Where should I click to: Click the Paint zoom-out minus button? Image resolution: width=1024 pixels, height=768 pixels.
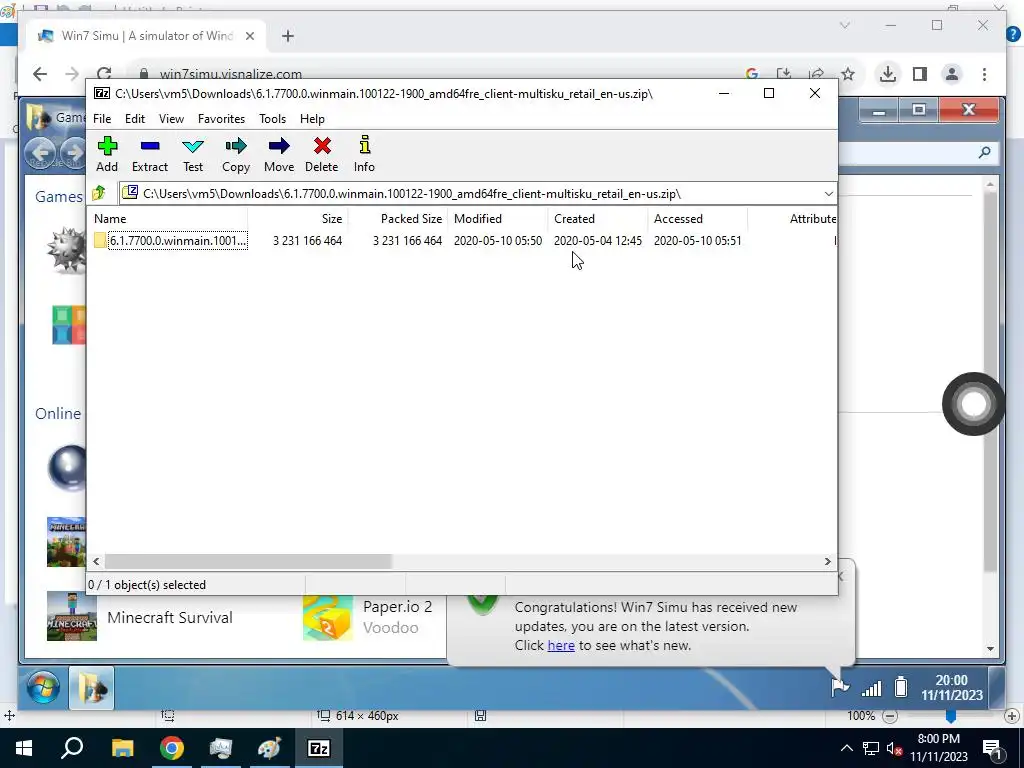pos(889,716)
